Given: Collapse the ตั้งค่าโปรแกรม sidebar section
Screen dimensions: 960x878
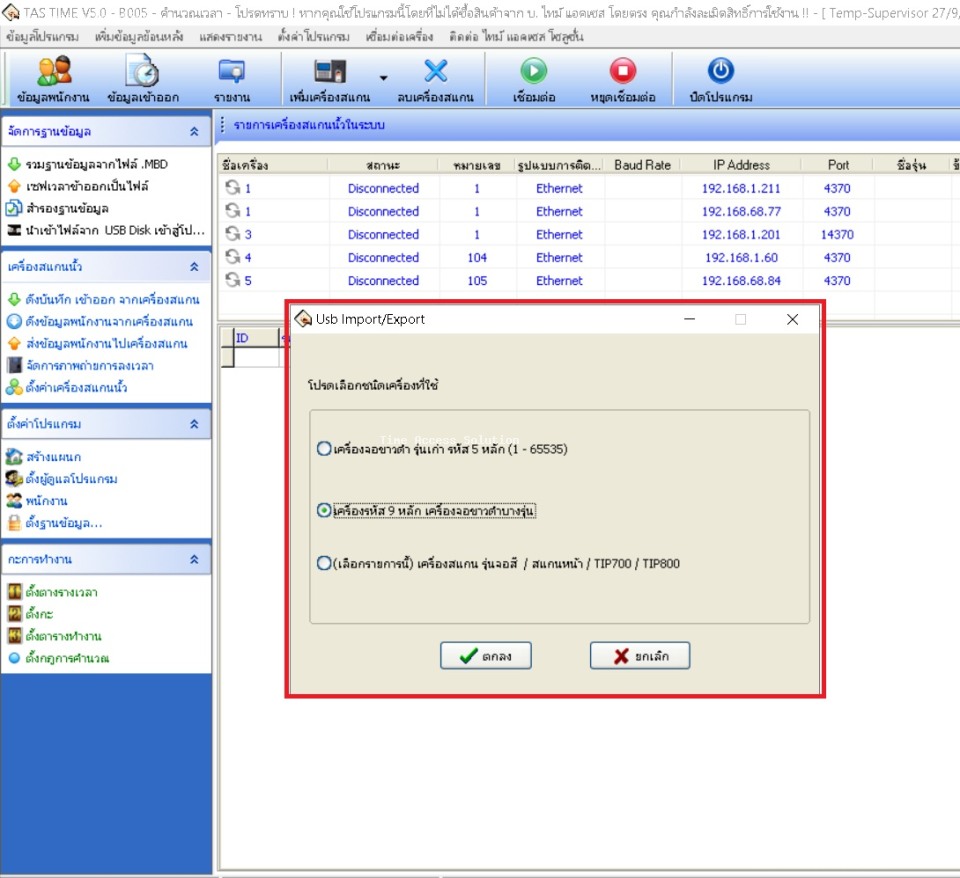Looking at the screenshot, I should point(194,424).
